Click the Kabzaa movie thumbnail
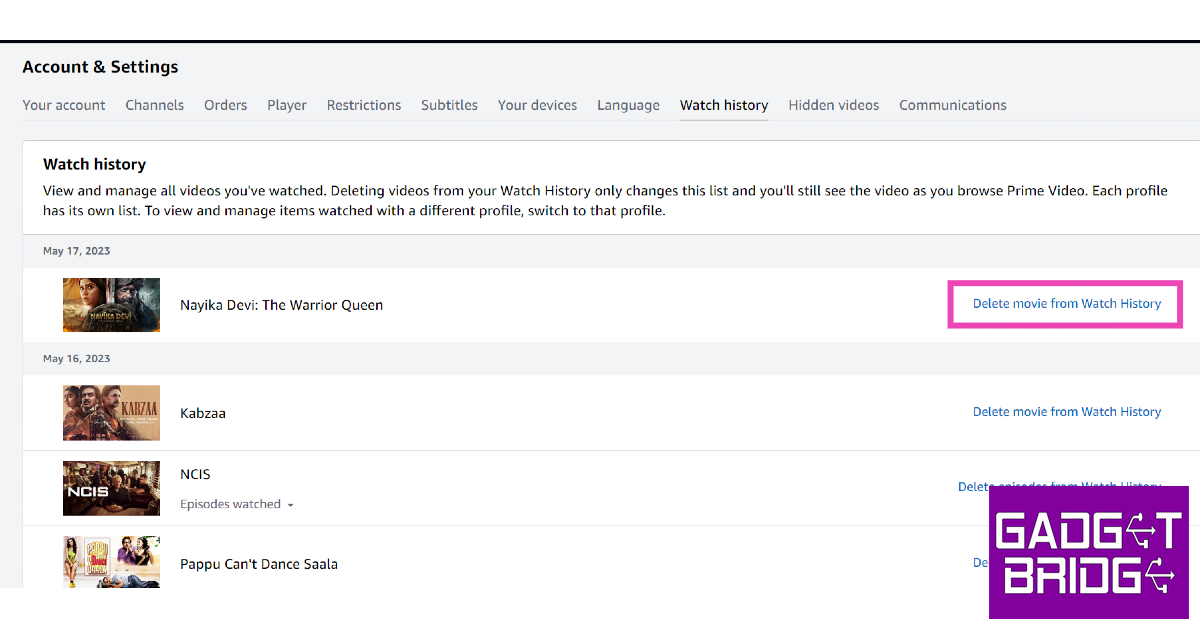 (x=111, y=413)
